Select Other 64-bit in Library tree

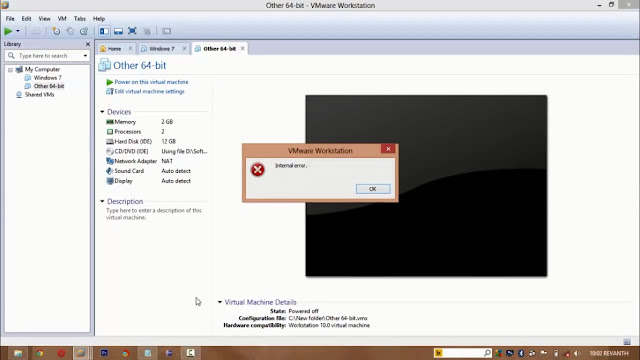point(49,86)
